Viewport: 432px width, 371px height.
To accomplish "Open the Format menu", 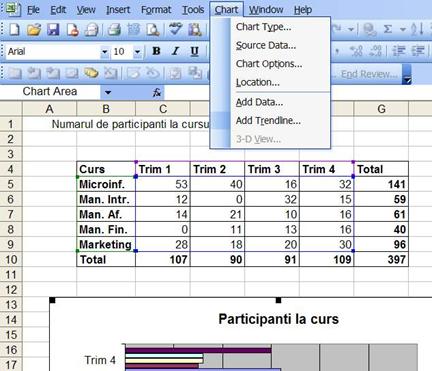I will [156, 10].
